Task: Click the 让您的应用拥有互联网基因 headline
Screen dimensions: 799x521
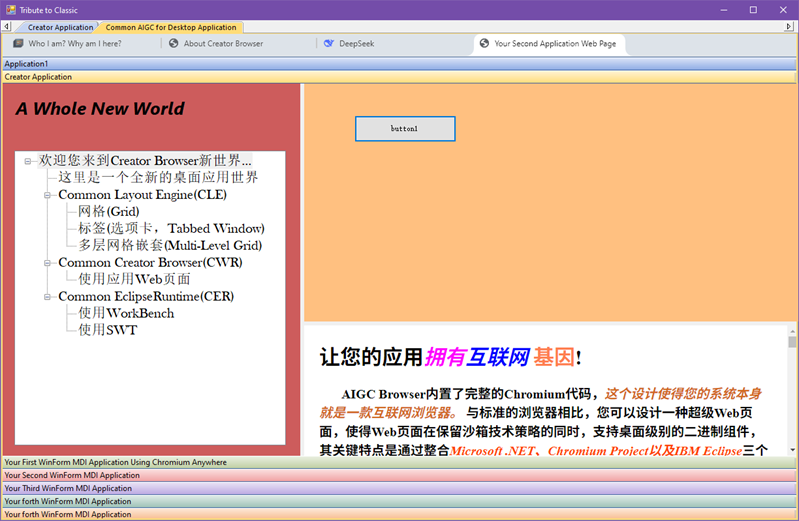Action: click(x=450, y=357)
